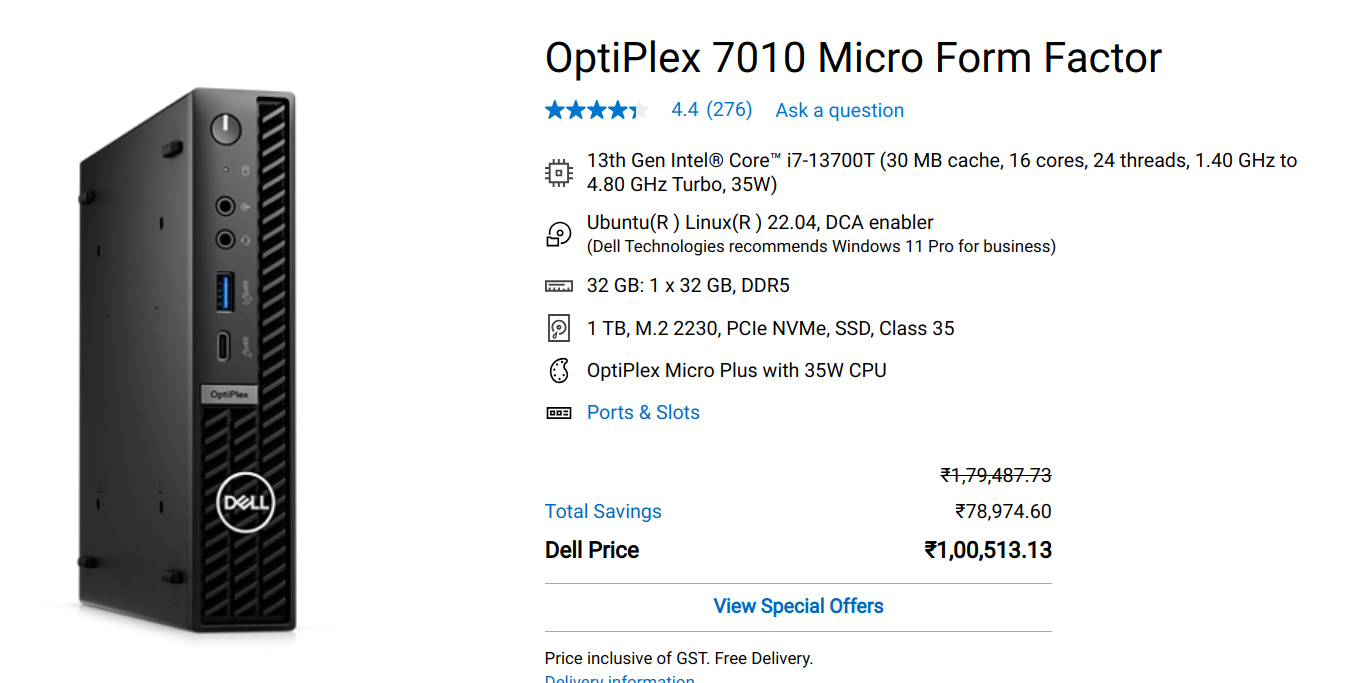Click the Ports & Slots icon

point(558,413)
